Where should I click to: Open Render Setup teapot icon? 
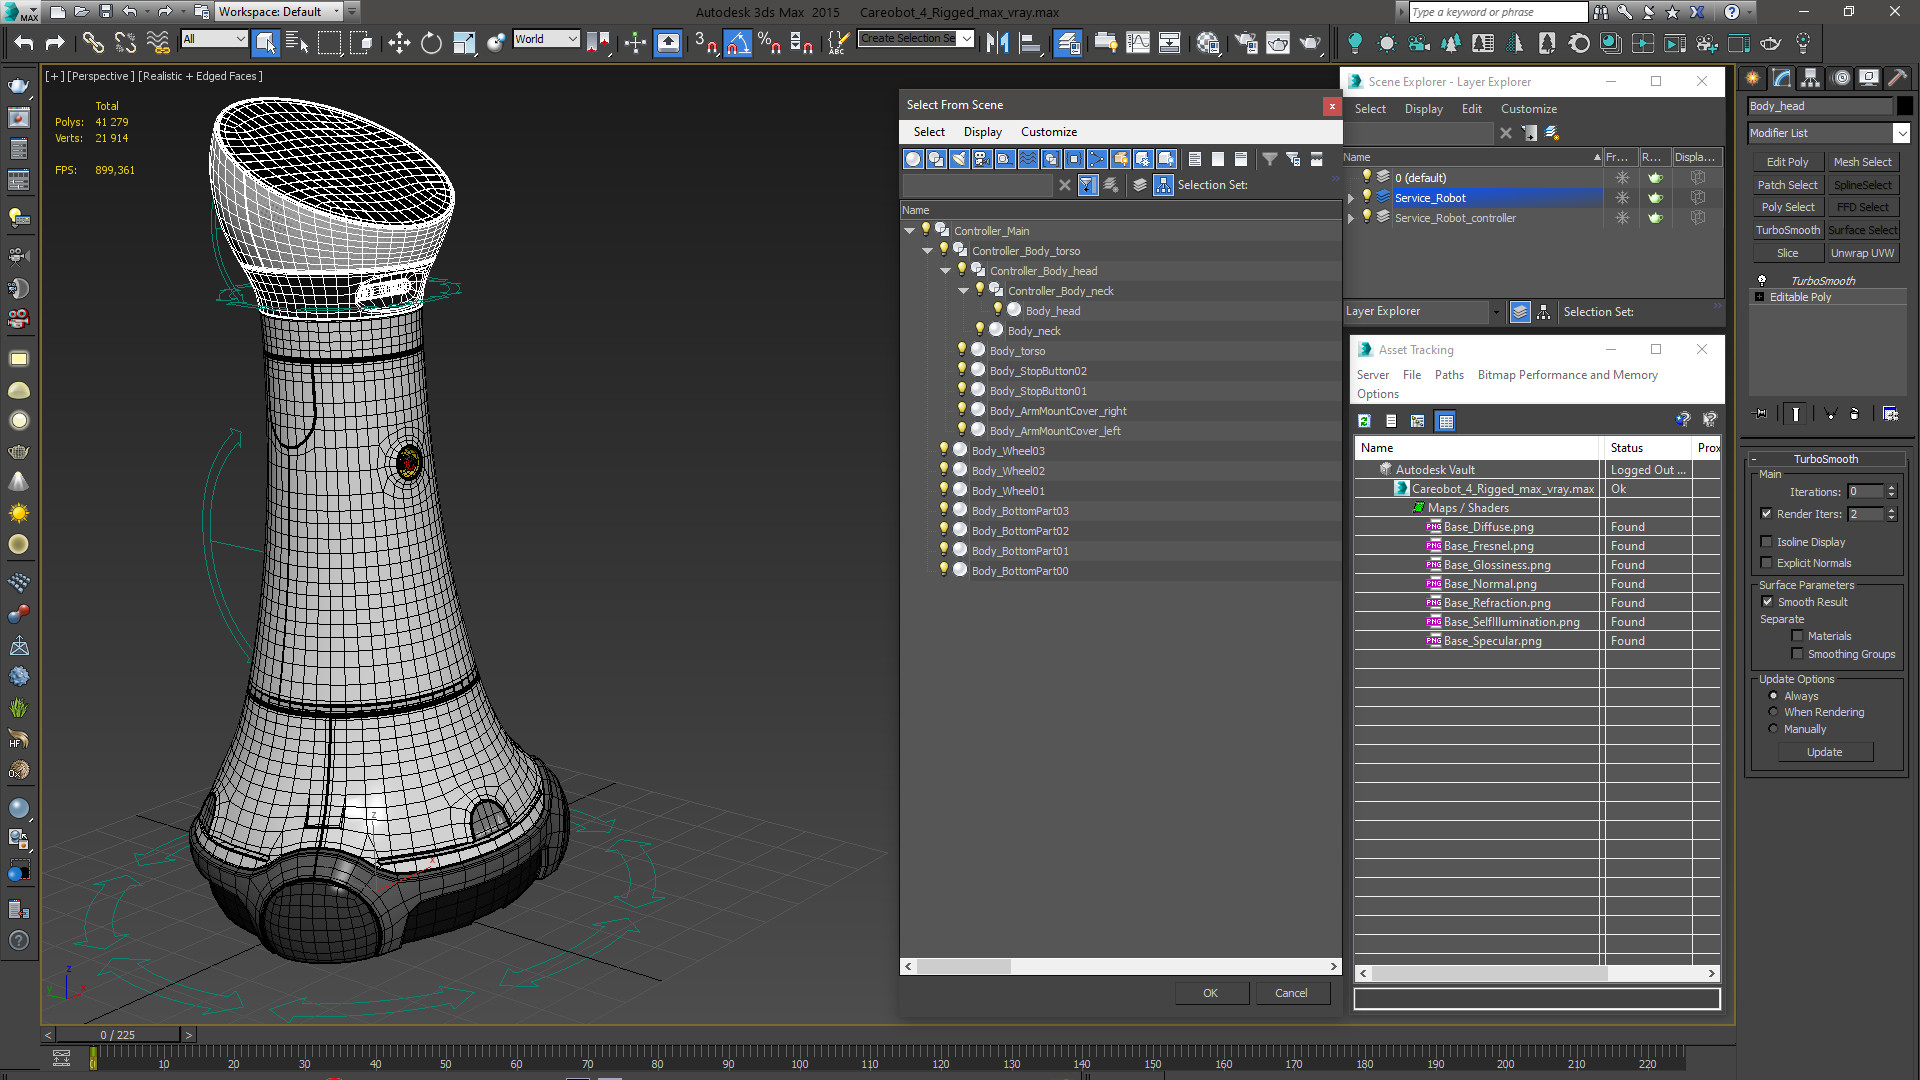pos(1246,42)
